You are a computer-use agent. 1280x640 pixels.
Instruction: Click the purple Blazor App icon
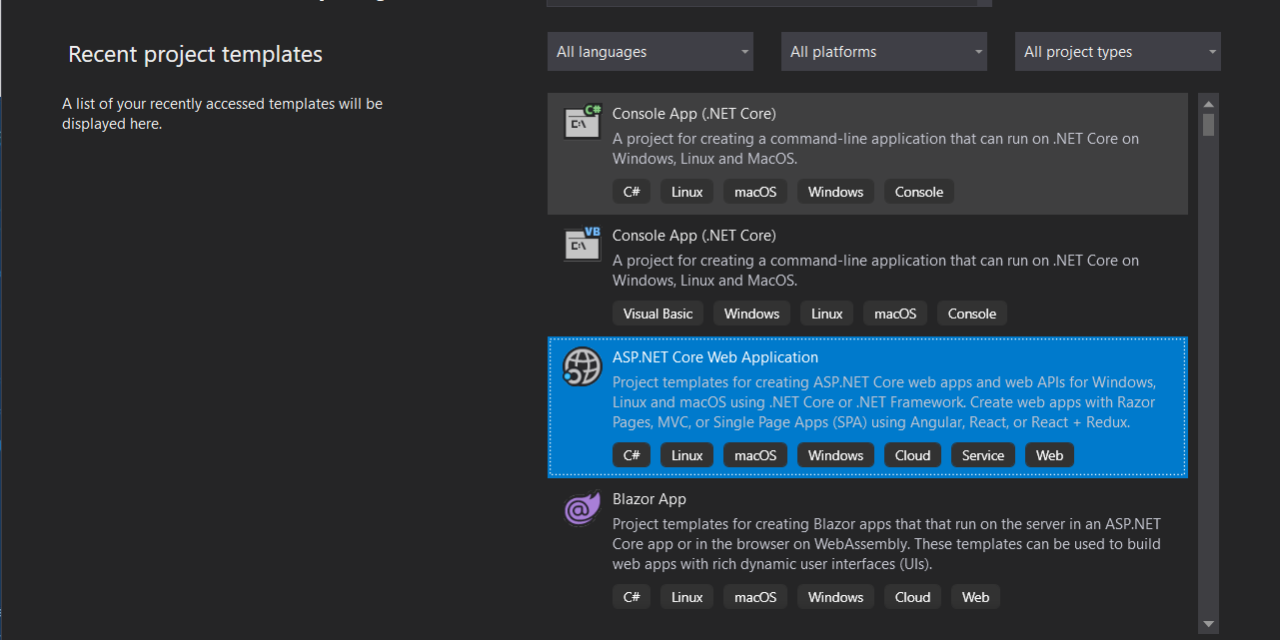pos(582,509)
